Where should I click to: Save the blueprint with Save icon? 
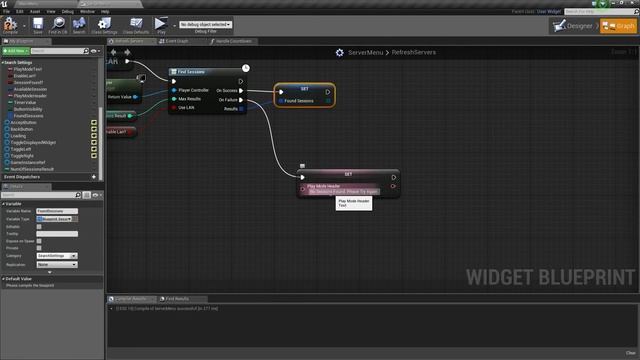point(38,26)
